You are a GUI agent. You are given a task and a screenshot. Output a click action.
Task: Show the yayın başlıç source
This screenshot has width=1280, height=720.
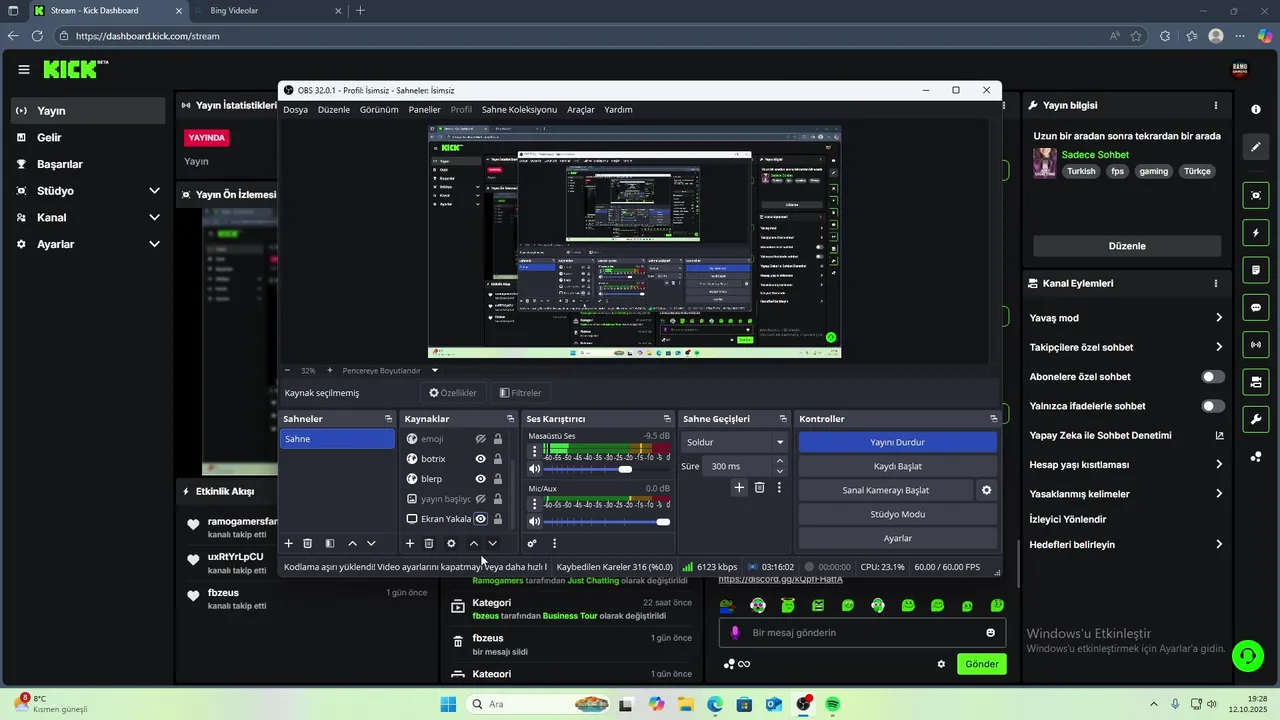point(480,499)
